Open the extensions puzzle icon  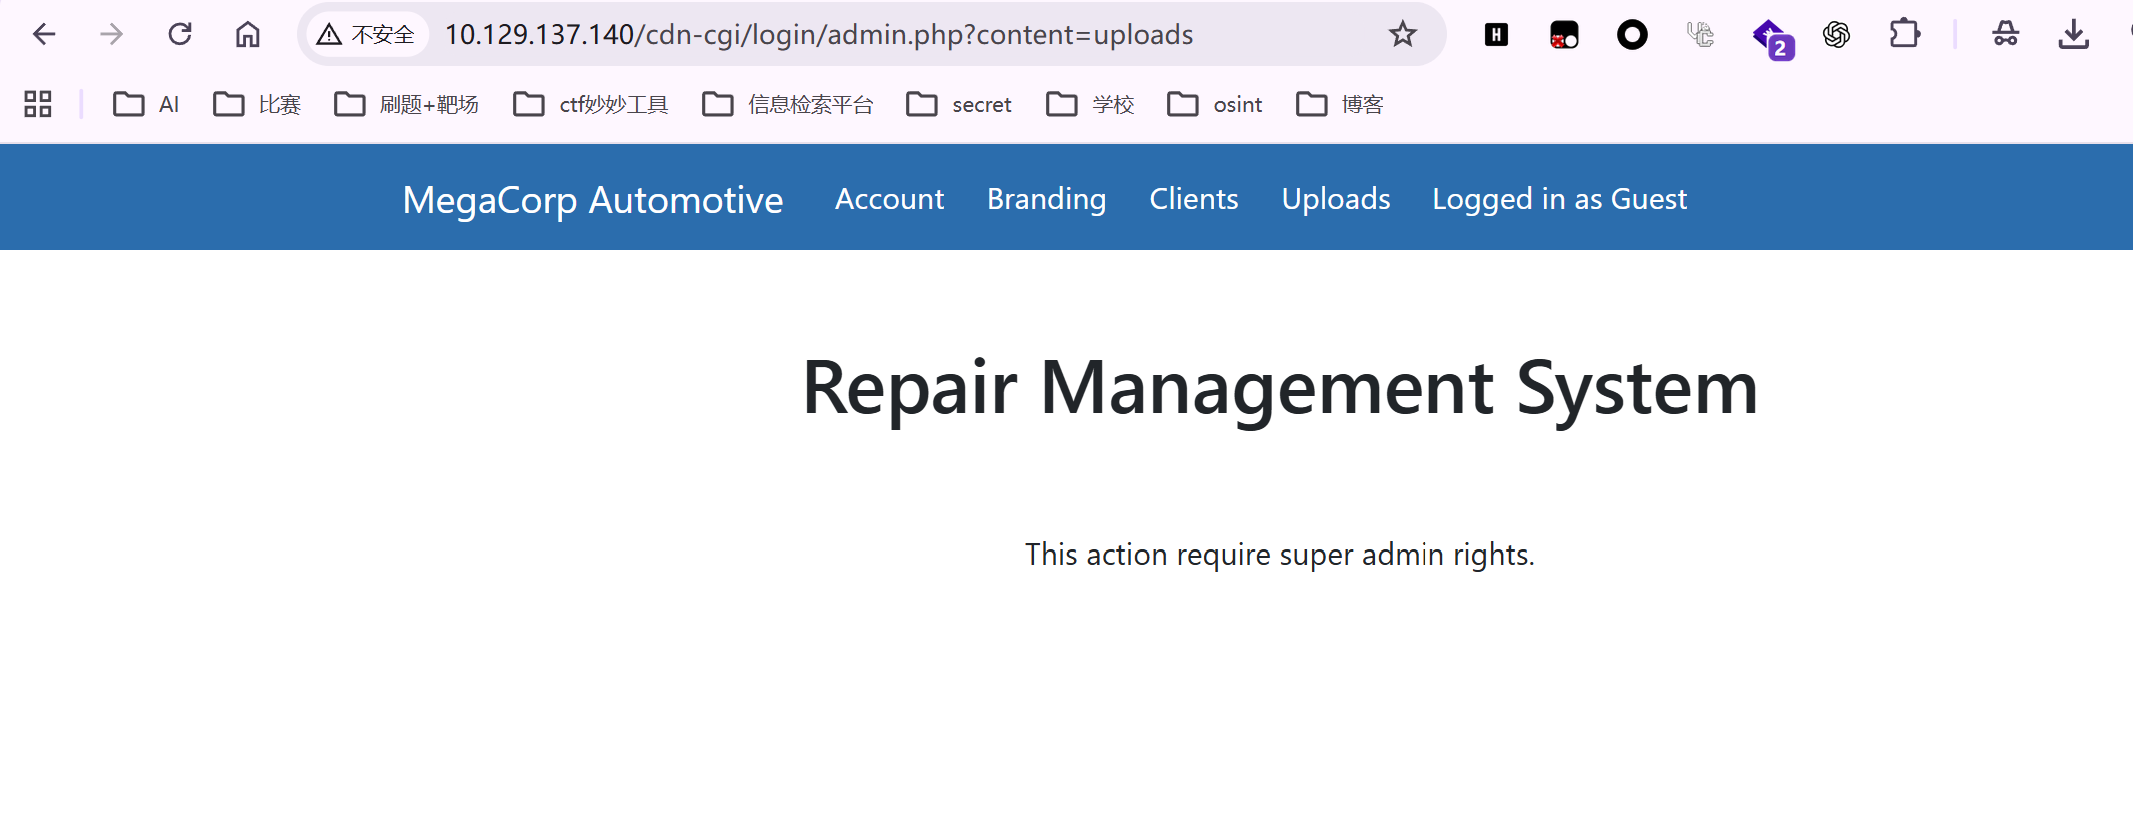[1904, 35]
